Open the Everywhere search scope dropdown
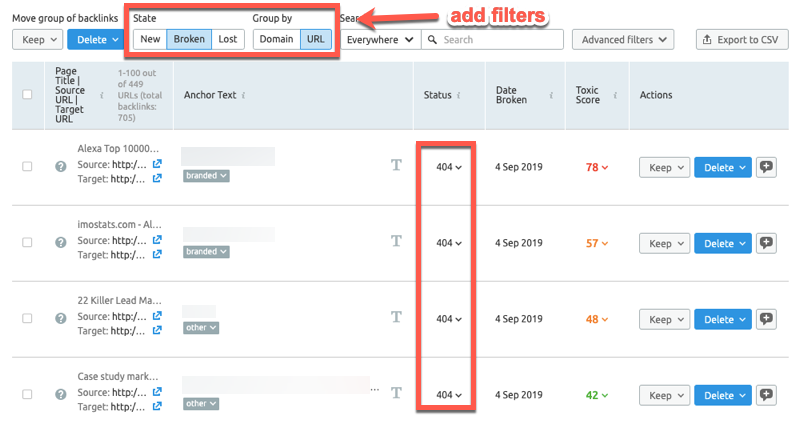800x432 pixels. pyautogui.click(x=379, y=40)
